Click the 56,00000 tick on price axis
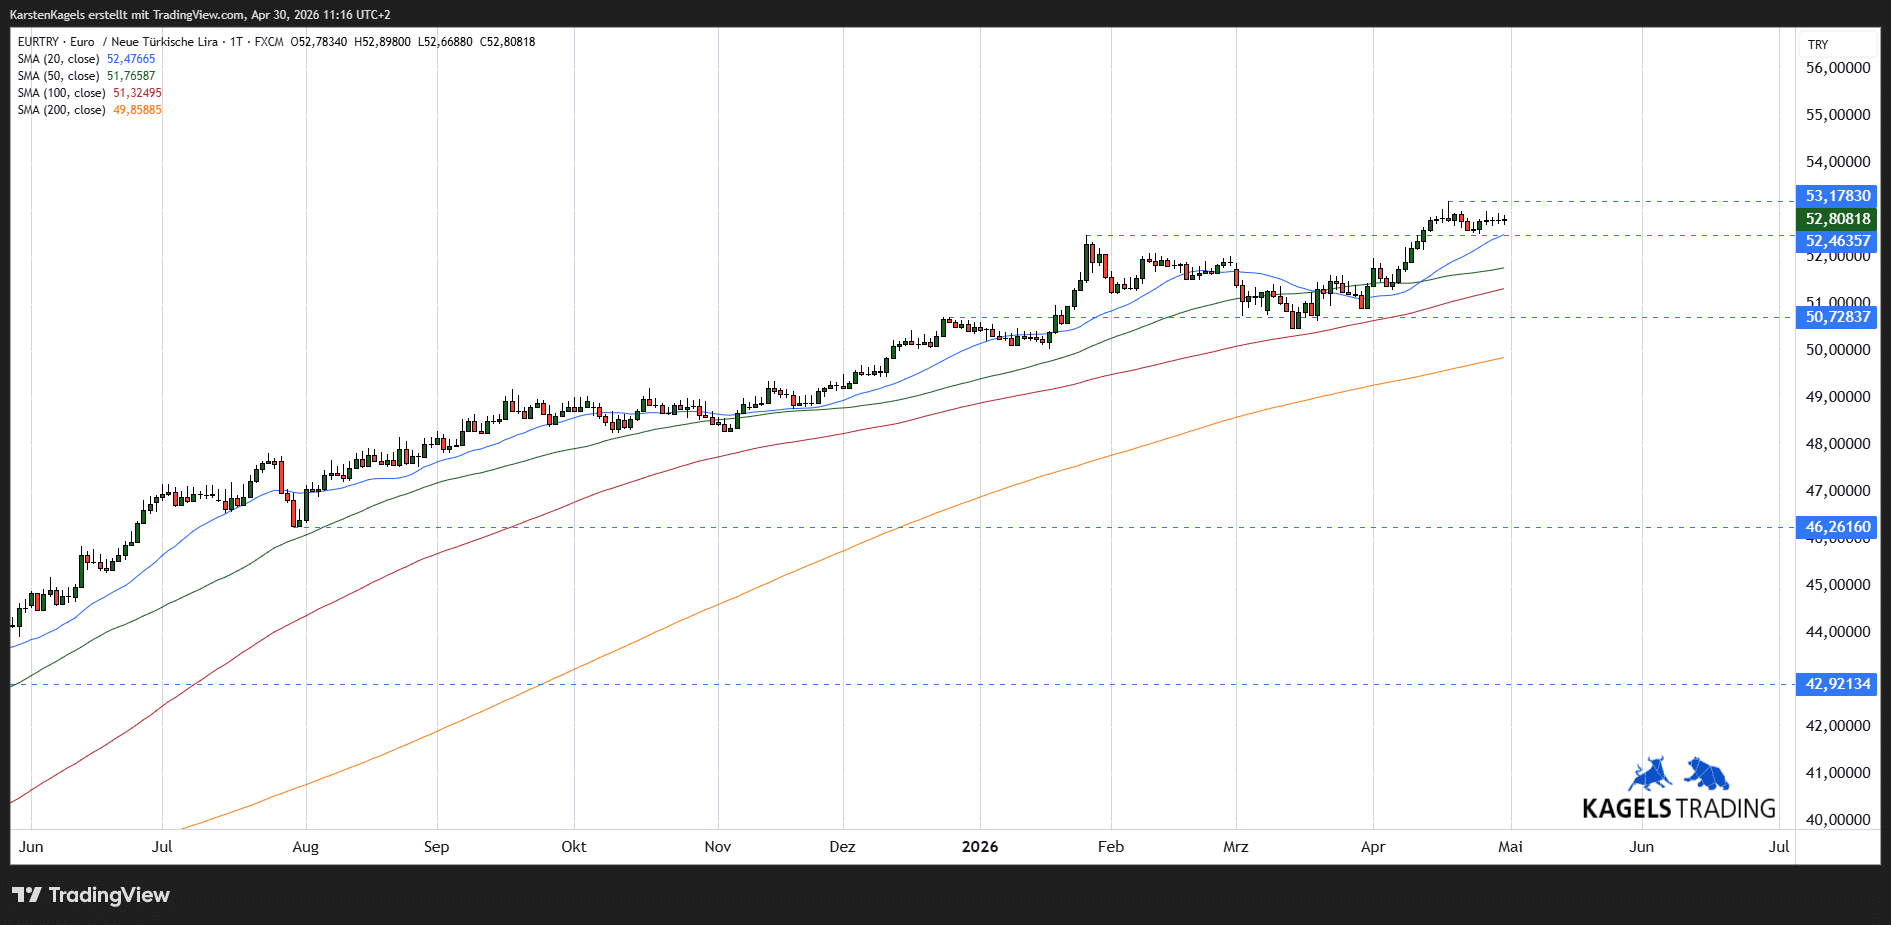 1837,68
